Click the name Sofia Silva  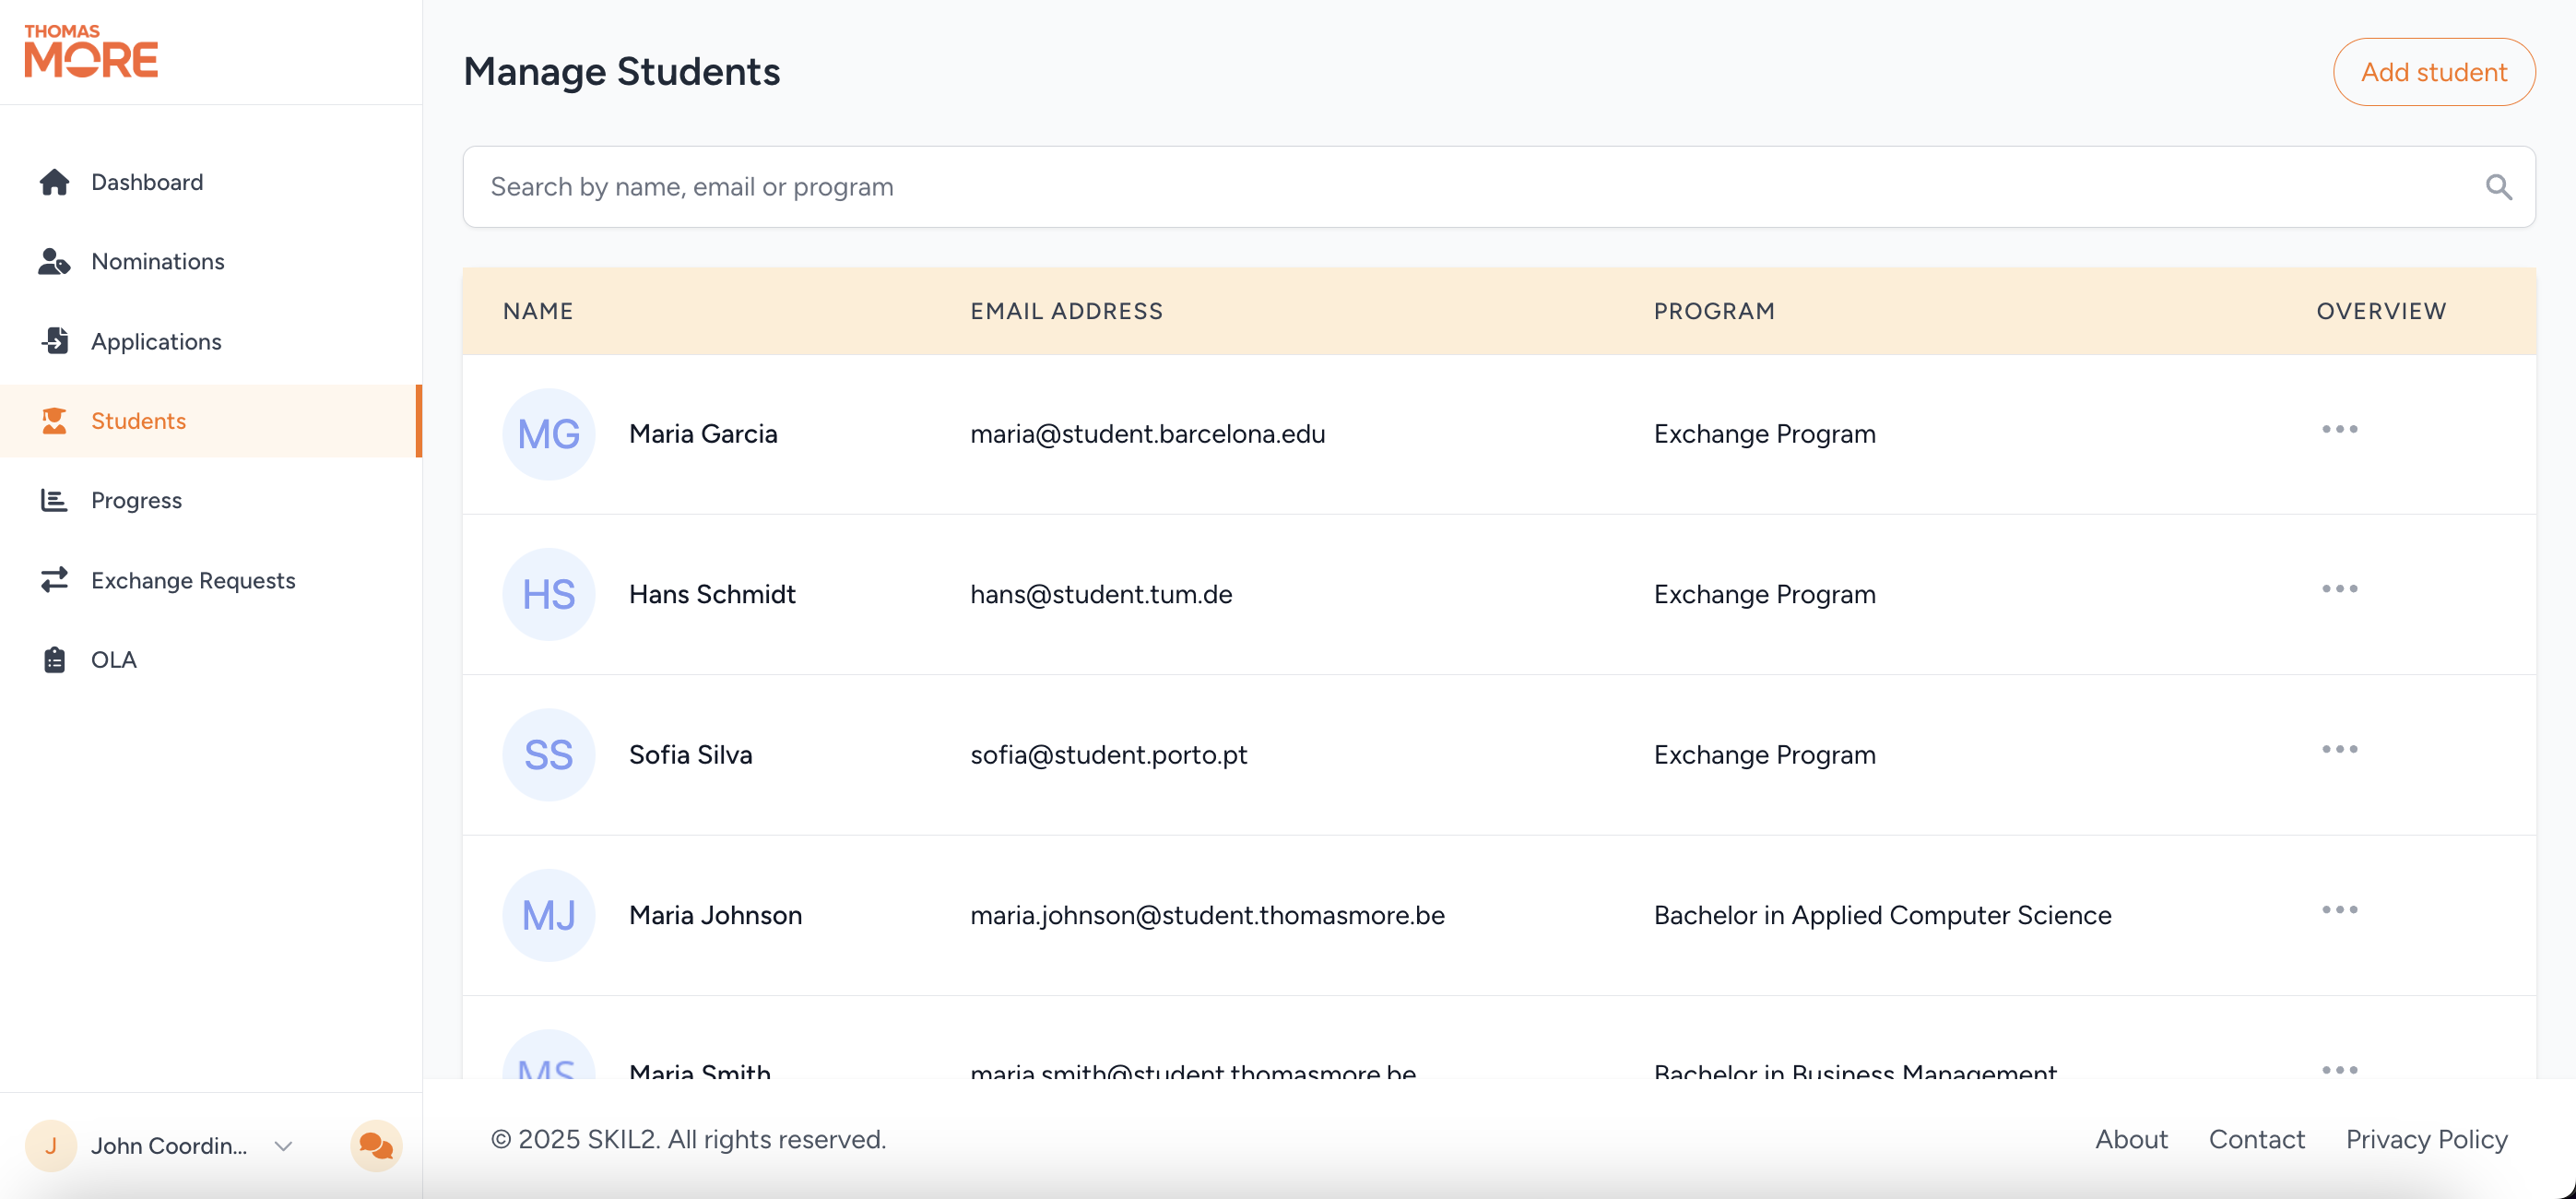(690, 755)
